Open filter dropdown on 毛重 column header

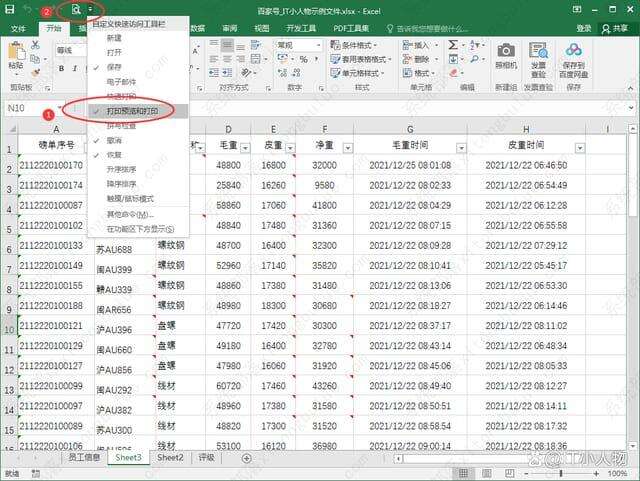245,148
